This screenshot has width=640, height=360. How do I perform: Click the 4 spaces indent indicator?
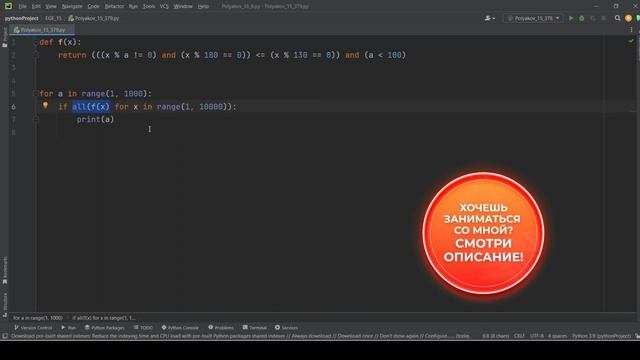point(558,336)
